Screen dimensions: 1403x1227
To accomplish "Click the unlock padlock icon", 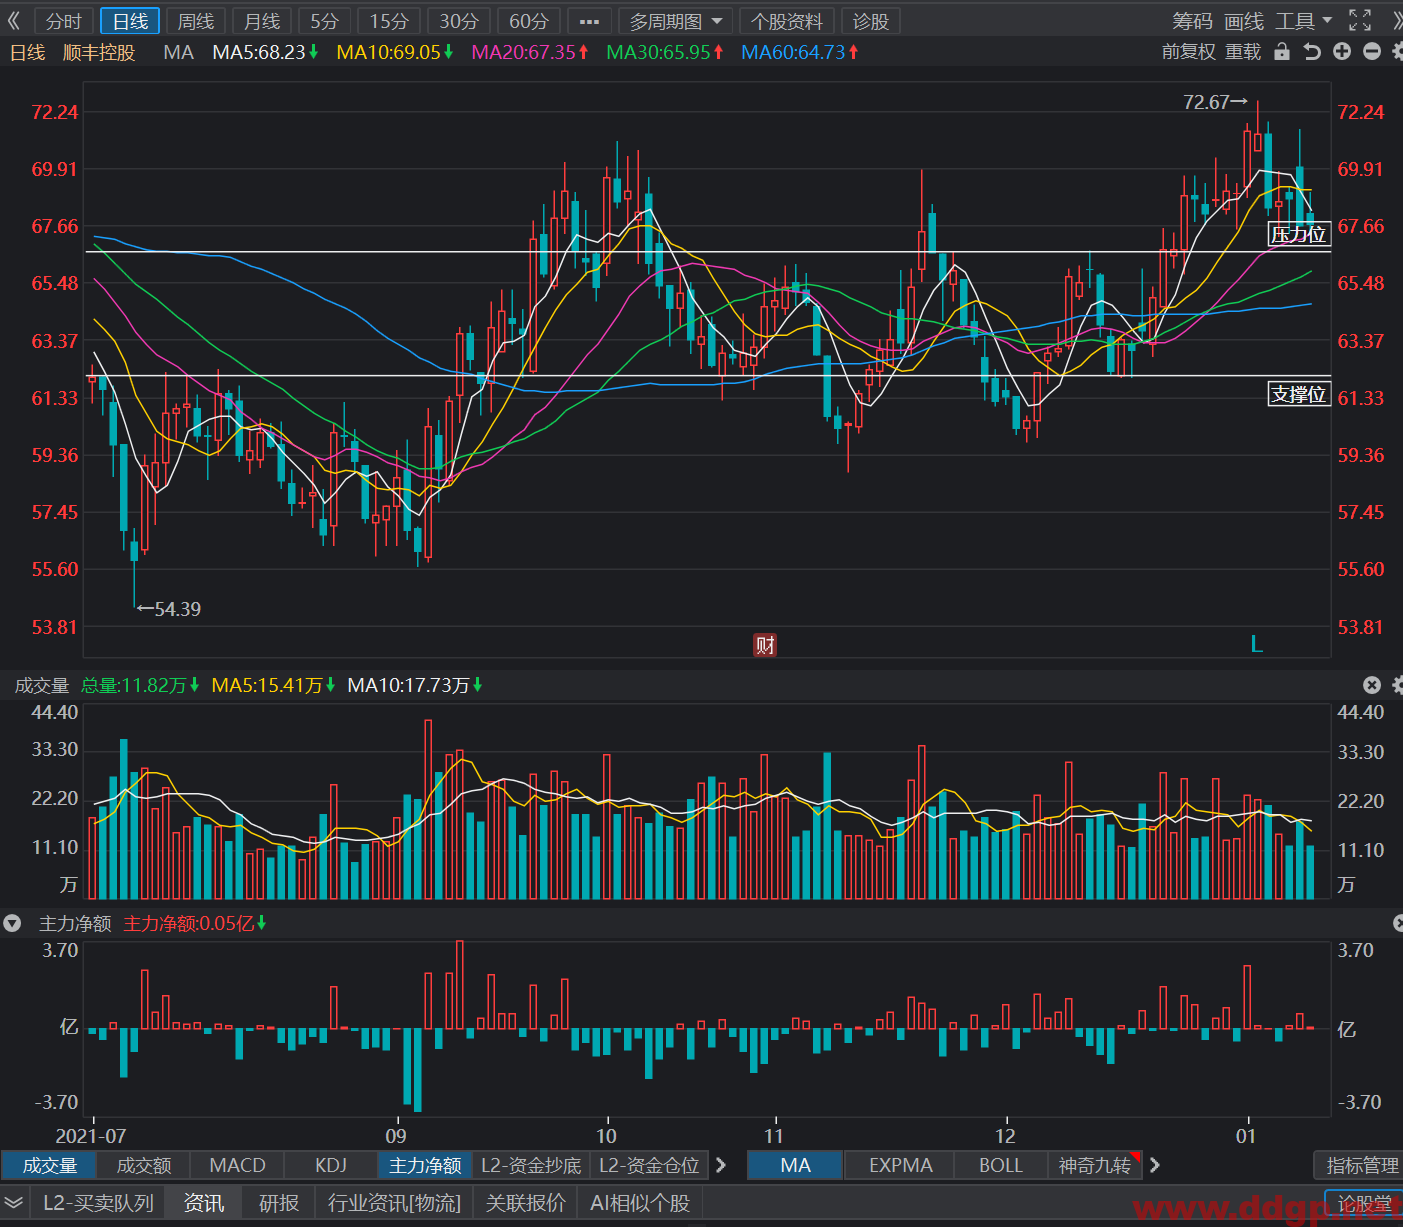I will pyautogui.click(x=1282, y=52).
